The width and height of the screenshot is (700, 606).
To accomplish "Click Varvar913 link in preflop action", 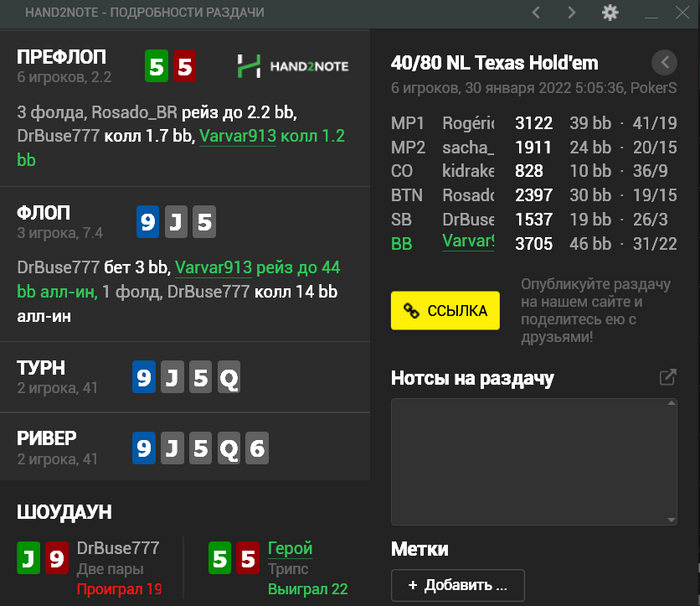I will 238,136.
